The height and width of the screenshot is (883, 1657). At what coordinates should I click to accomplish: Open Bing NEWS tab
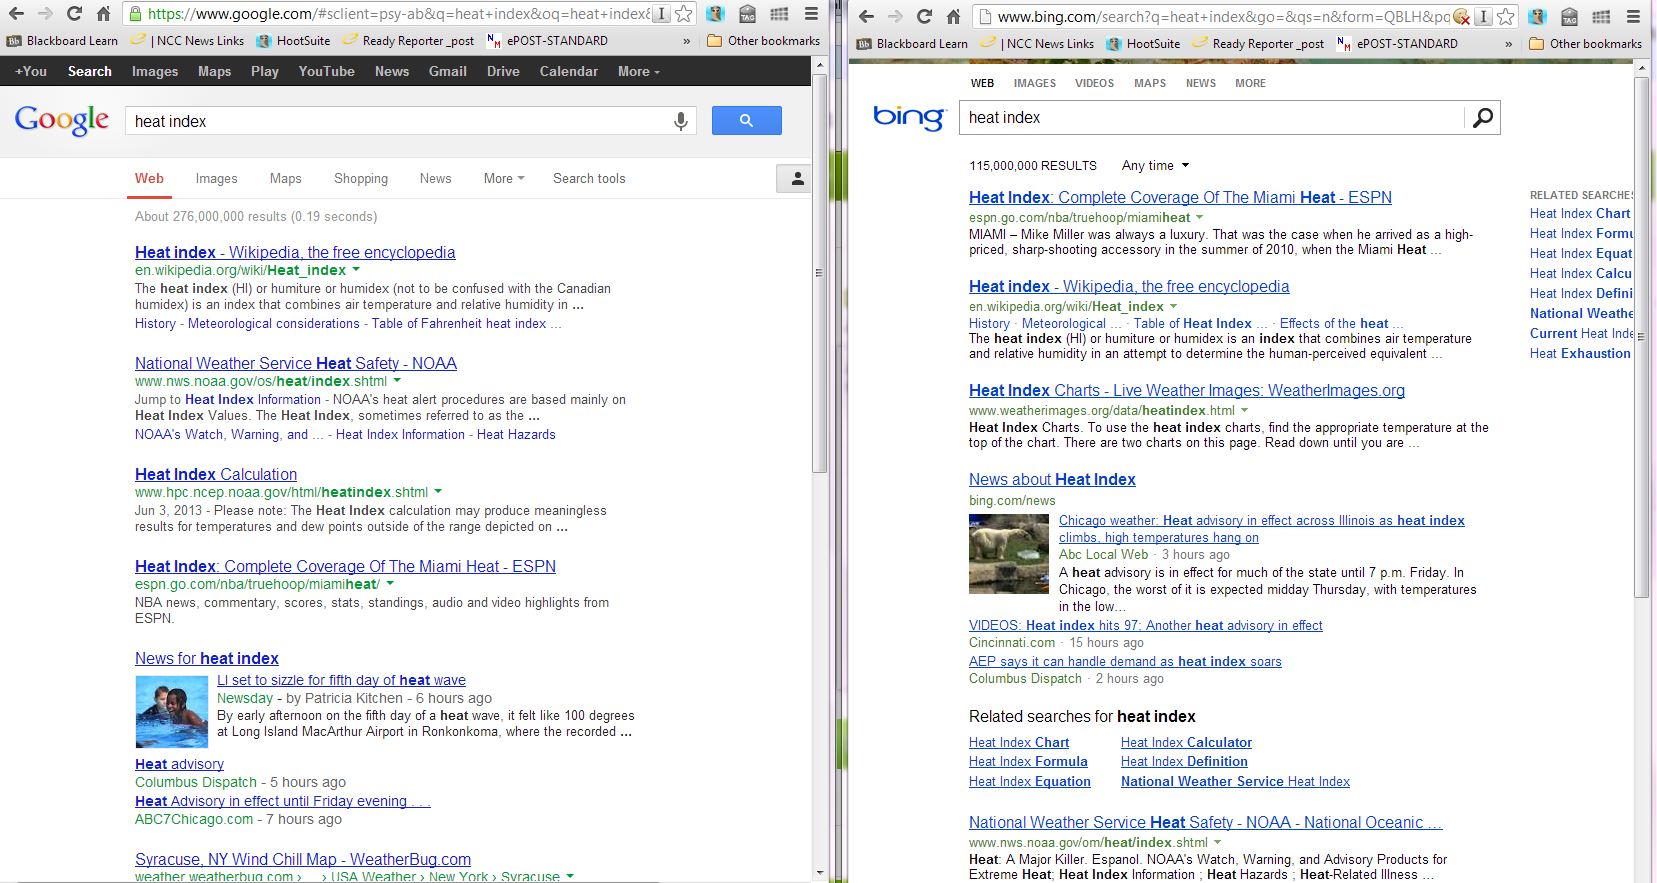tap(1201, 83)
